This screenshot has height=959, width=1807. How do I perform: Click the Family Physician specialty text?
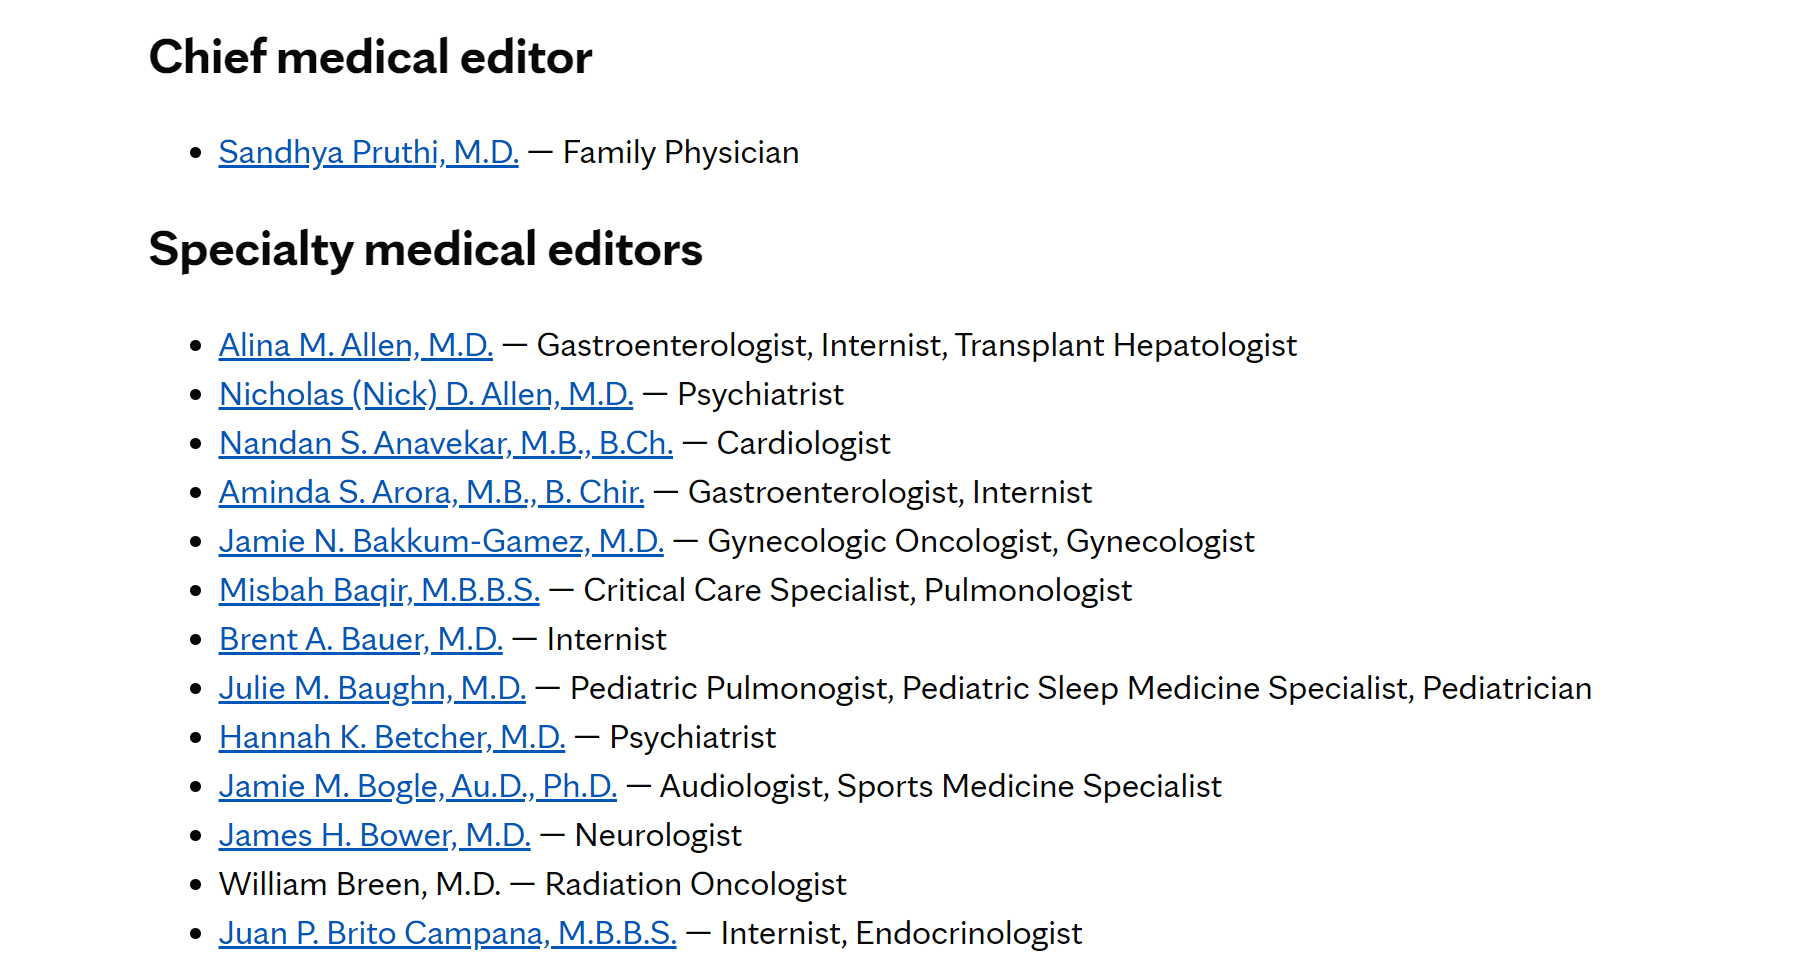[680, 153]
